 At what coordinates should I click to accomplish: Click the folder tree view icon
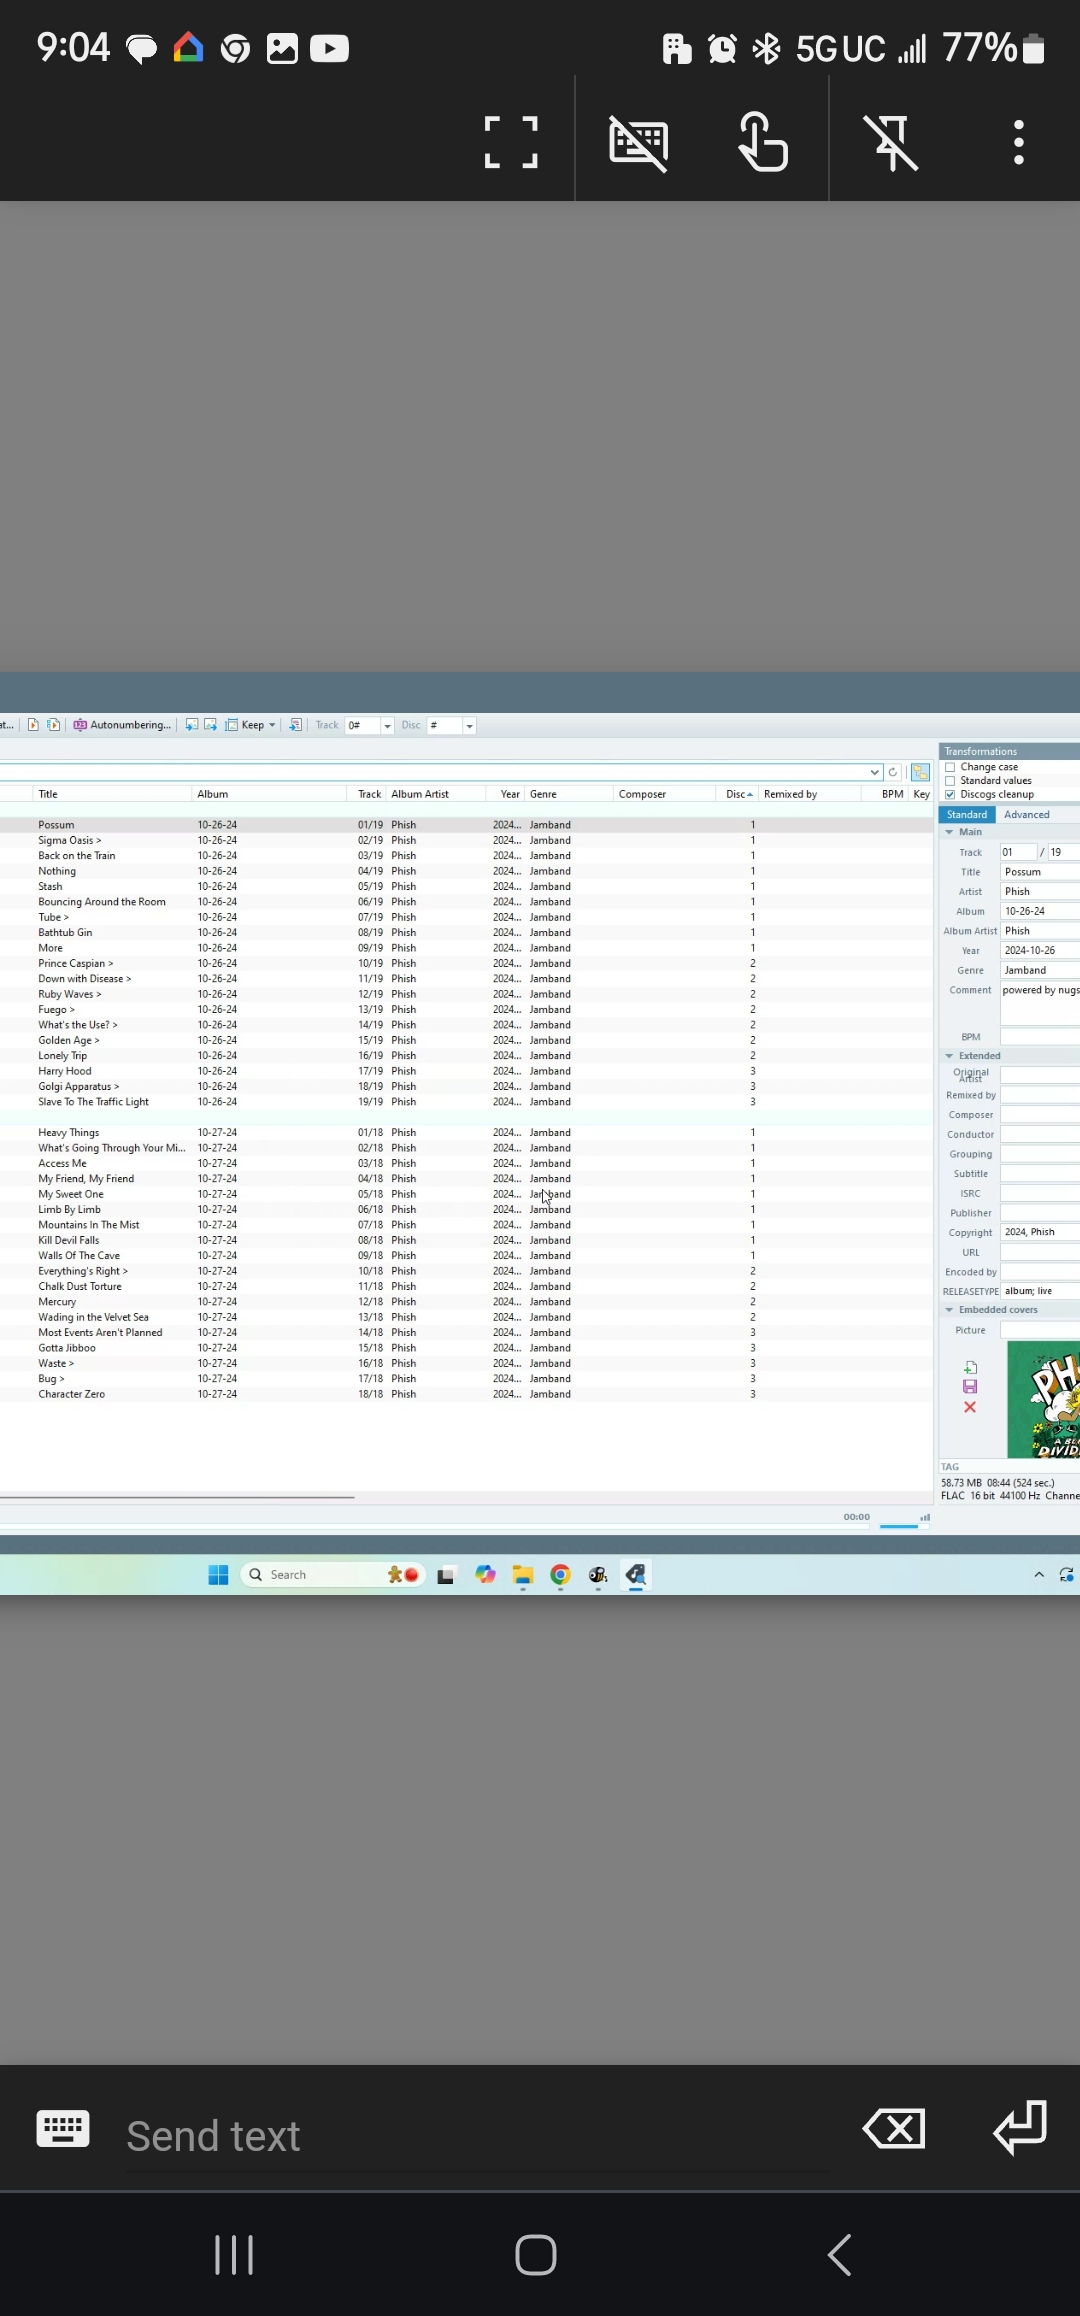point(920,772)
